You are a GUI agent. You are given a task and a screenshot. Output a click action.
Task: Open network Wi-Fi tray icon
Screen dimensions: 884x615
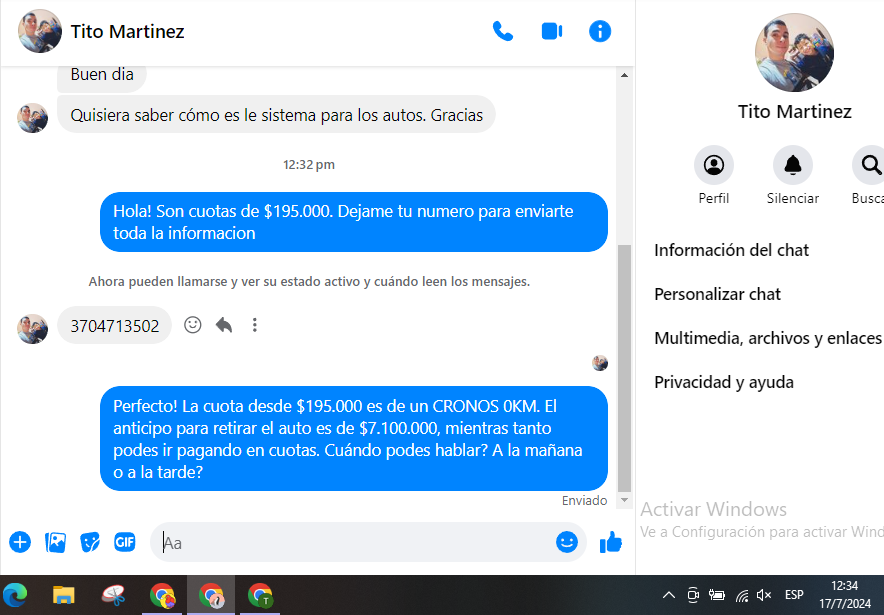(742, 595)
